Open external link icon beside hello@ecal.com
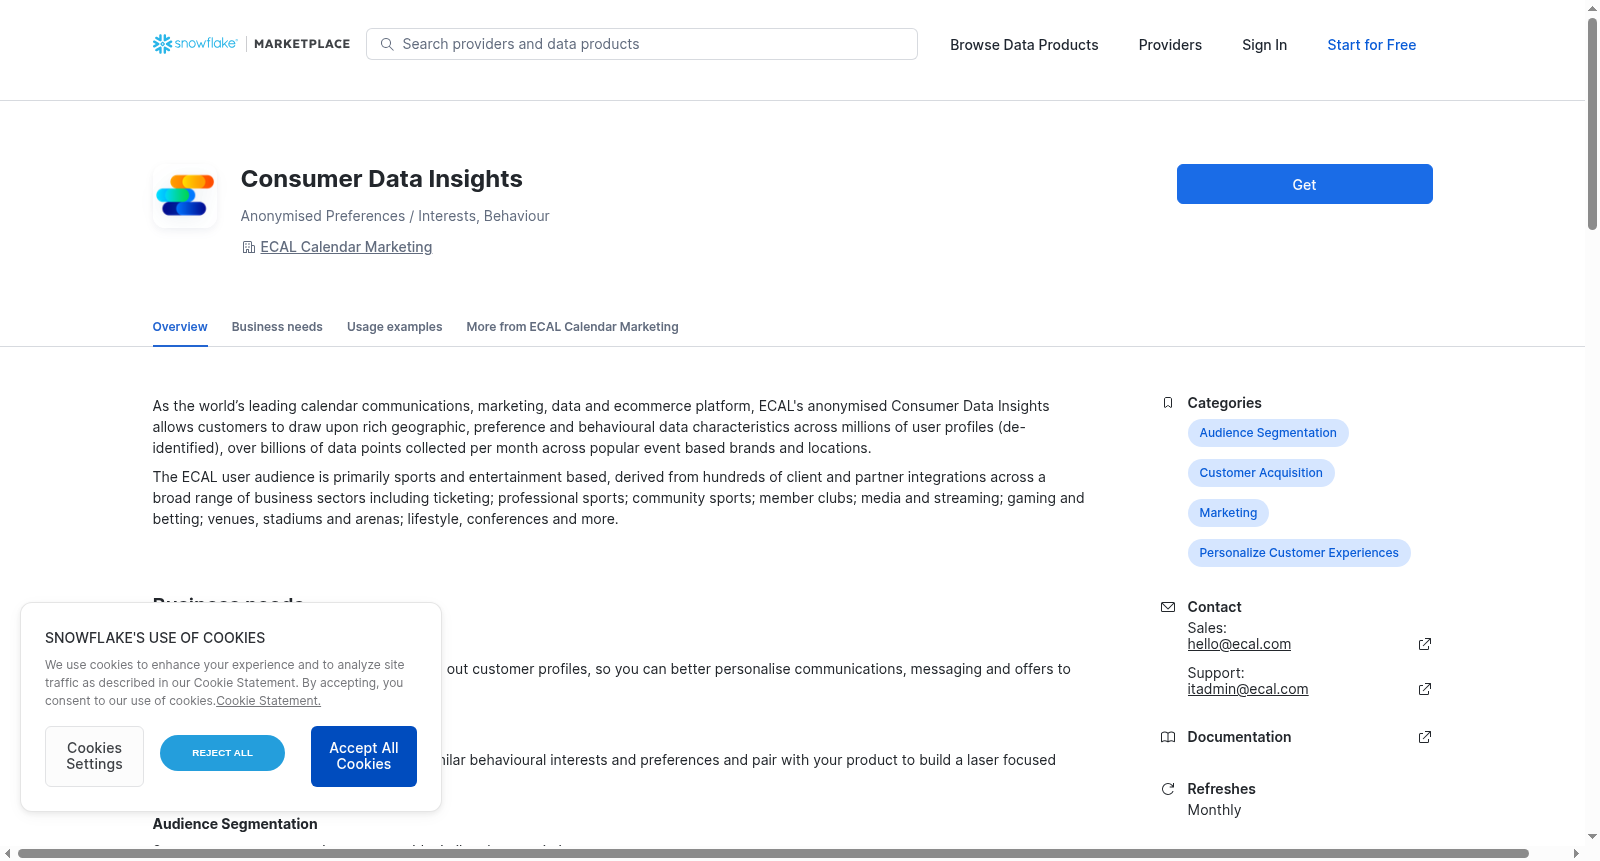 pyautogui.click(x=1425, y=644)
